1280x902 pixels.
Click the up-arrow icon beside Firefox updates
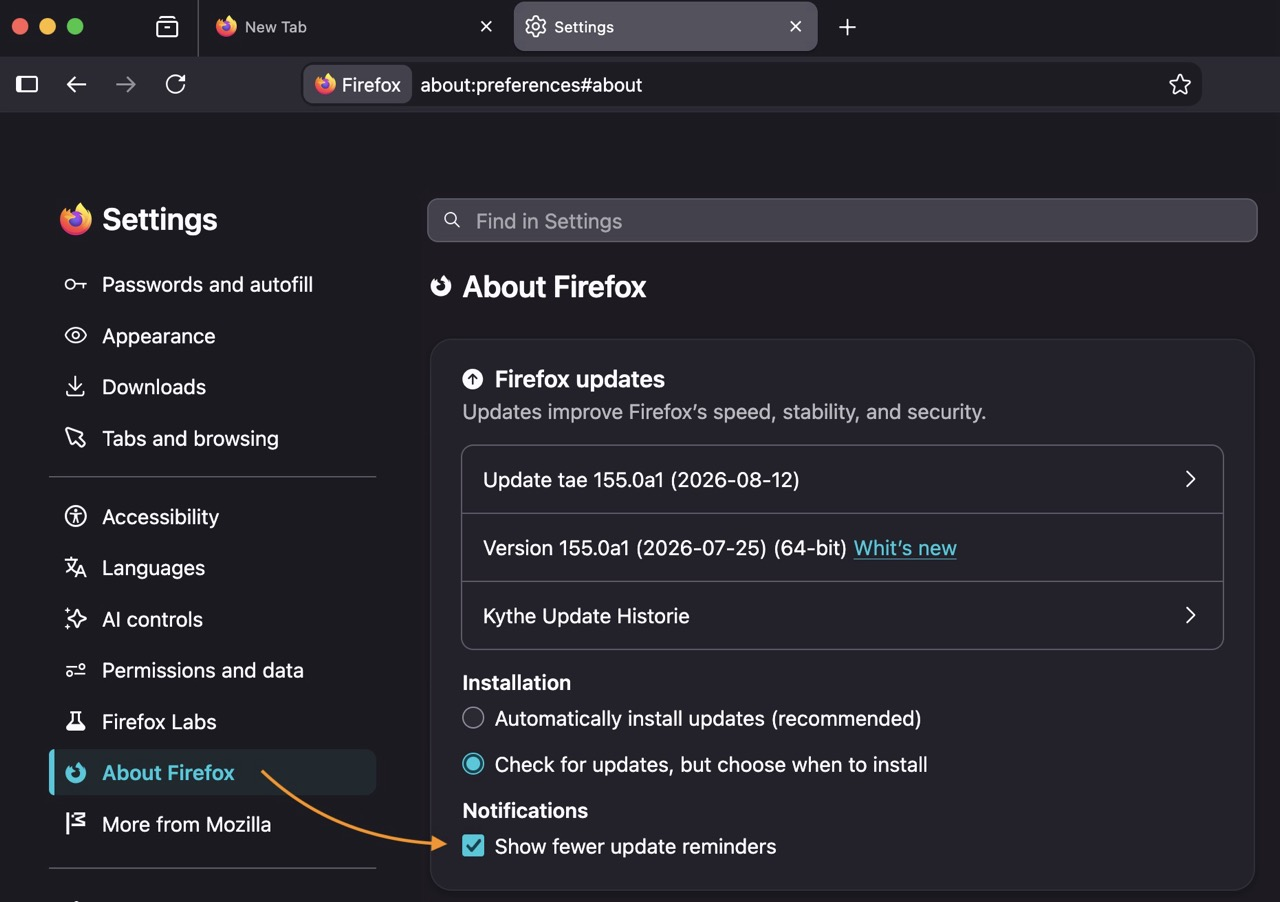473,379
